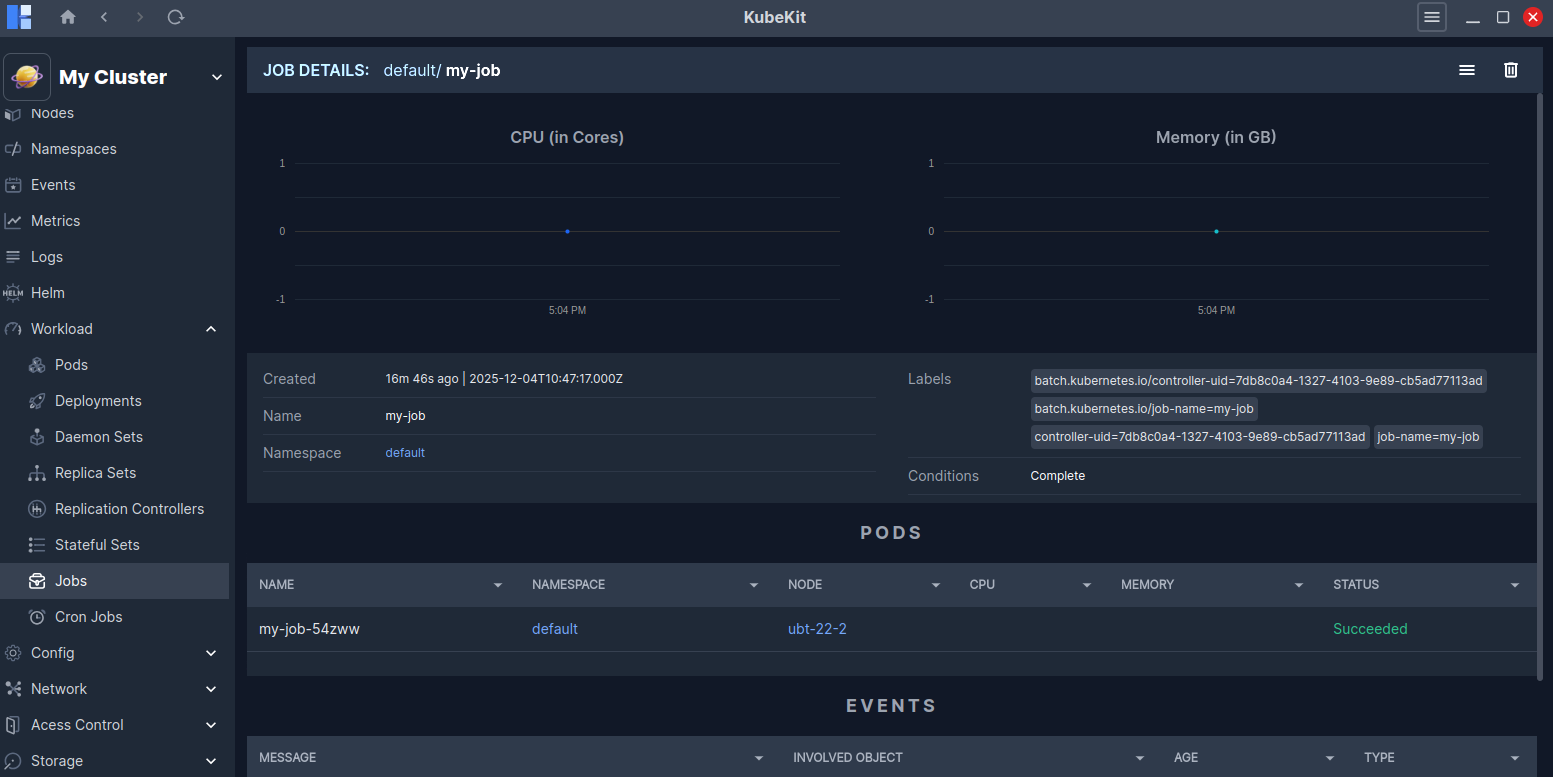Open the STATUS column filter dropdown
The width and height of the screenshot is (1553, 777).
[1514, 585]
